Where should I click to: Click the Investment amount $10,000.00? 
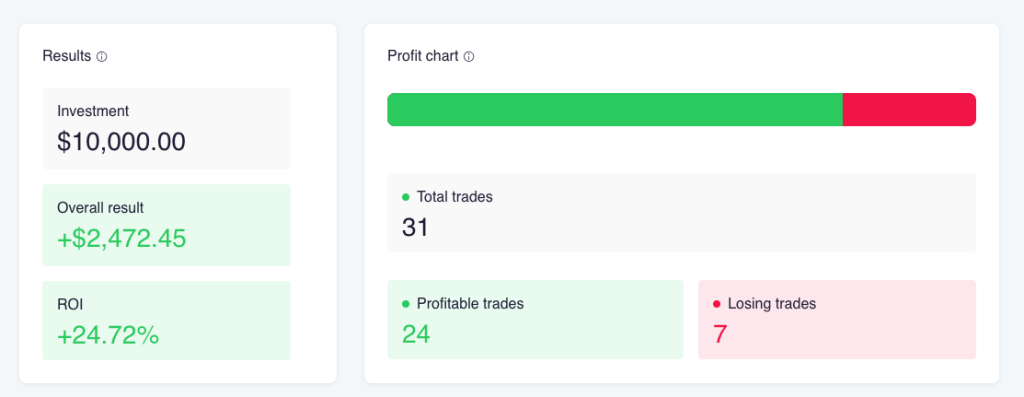coord(121,142)
